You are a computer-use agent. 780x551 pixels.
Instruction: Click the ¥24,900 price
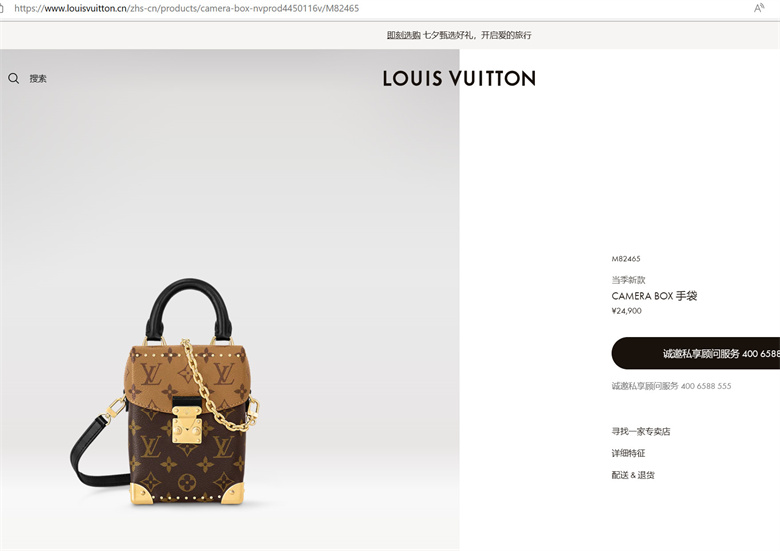tap(626, 311)
